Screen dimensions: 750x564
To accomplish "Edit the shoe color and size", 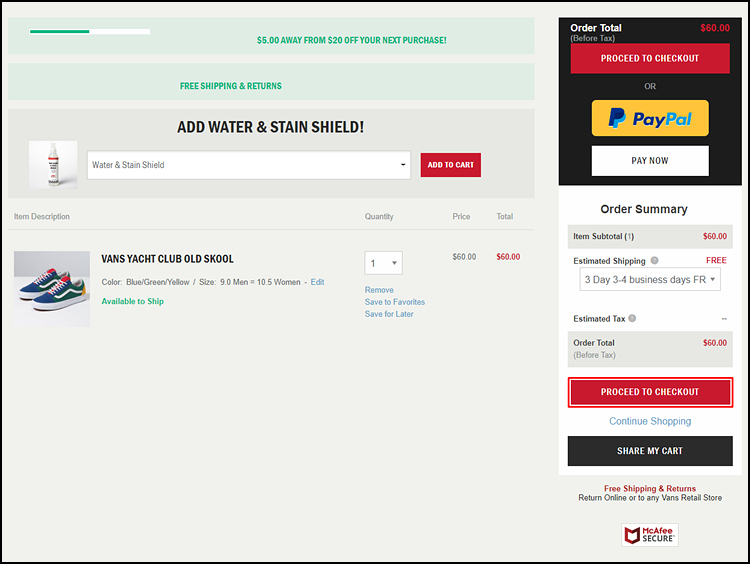I will click(317, 282).
